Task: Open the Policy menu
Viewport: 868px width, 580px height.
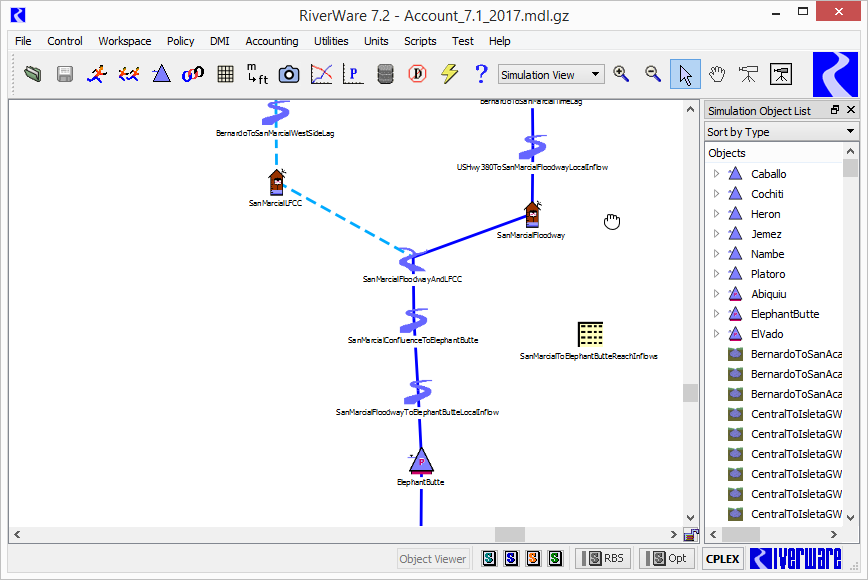Action: click(x=180, y=41)
